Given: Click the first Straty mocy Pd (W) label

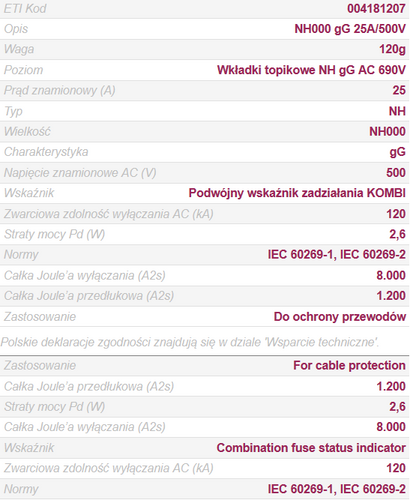Looking at the screenshot, I should pos(54,234).
